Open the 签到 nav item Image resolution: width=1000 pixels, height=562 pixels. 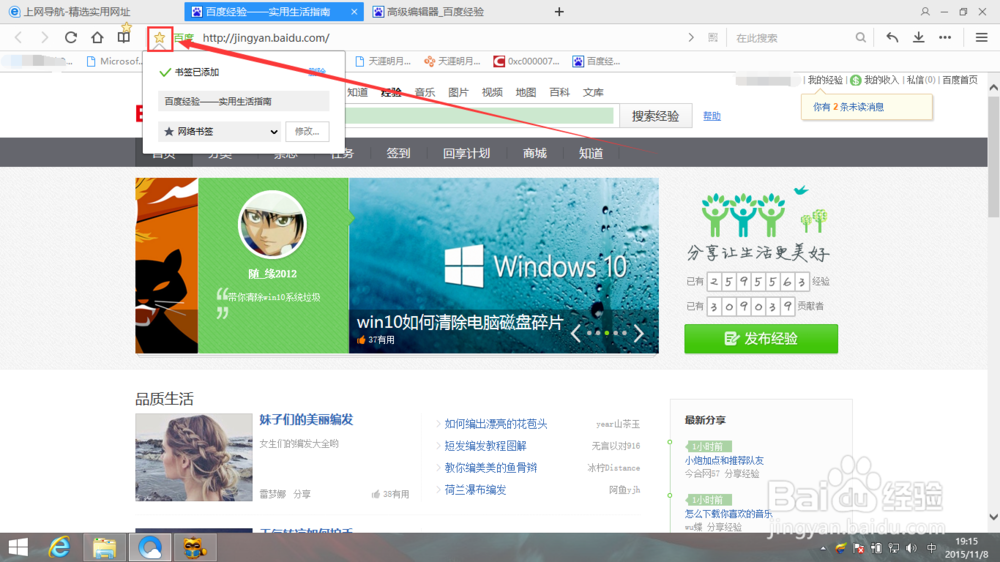point(398,153)
